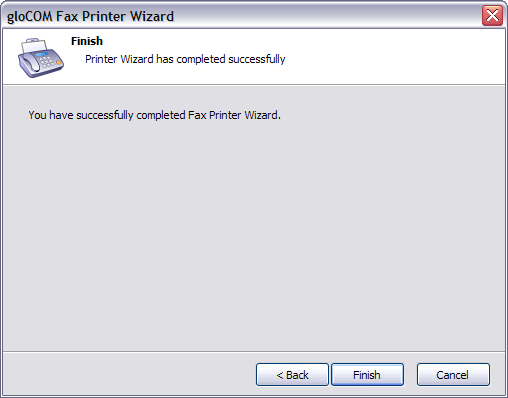
Task: Click the gap between Finish and Cancel buttons
Action: (x=410, y=375)
